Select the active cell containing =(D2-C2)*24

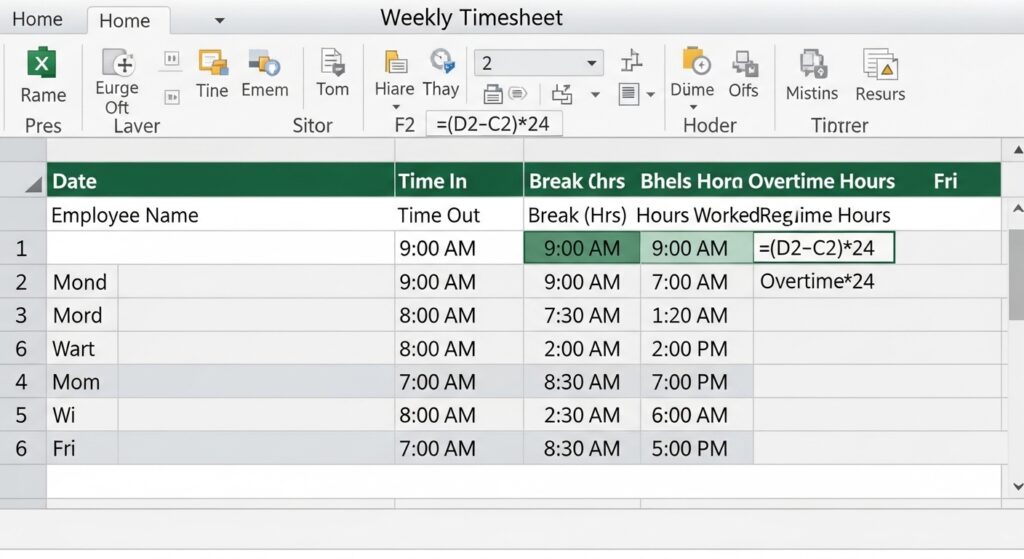pos(824,248)
